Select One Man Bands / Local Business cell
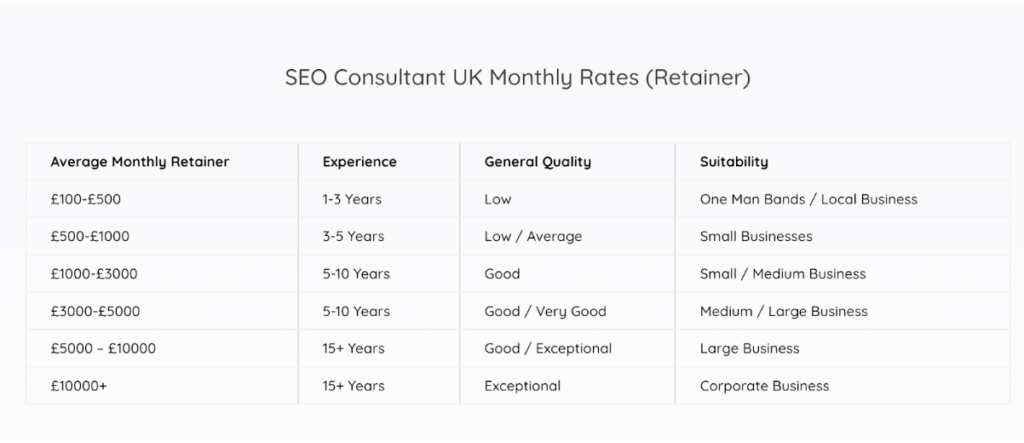 (808, 199)
